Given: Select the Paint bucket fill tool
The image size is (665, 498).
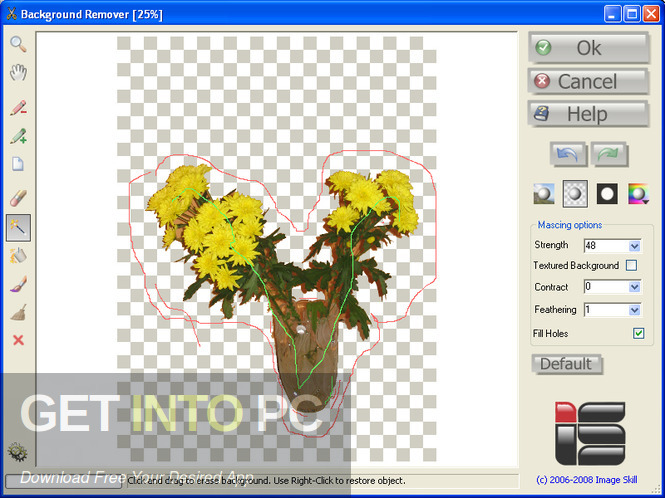Looking at the screenshot, I should click(18, 256).
